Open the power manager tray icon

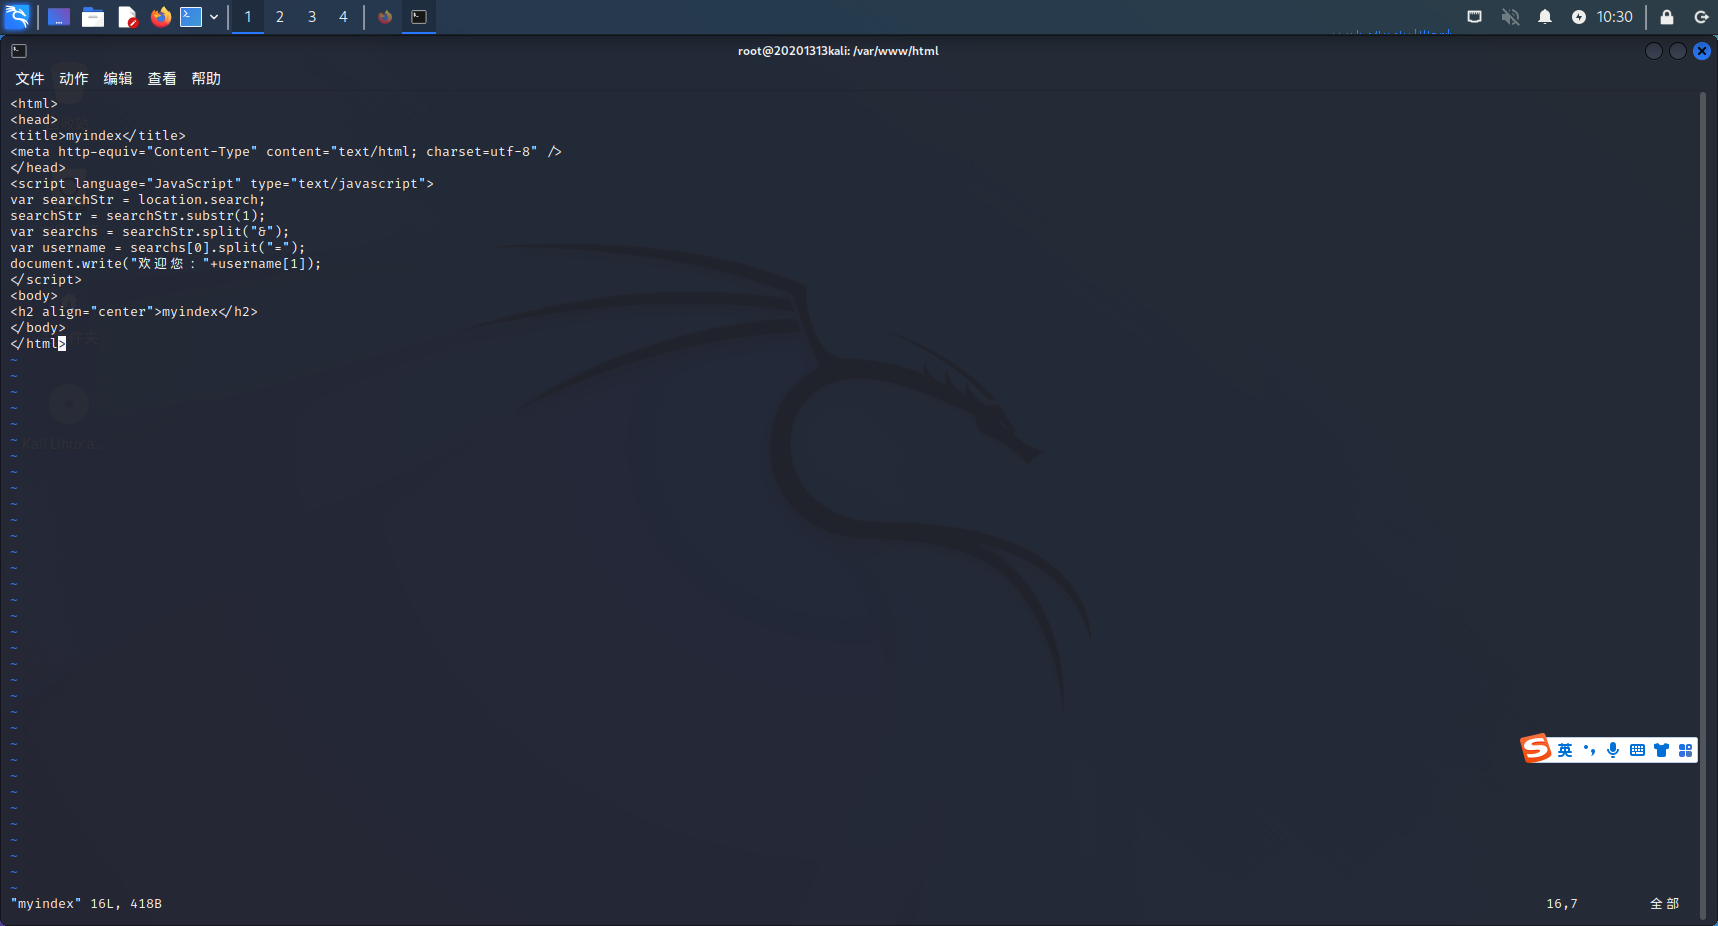pyautogui.click(x=1579, y=17)
